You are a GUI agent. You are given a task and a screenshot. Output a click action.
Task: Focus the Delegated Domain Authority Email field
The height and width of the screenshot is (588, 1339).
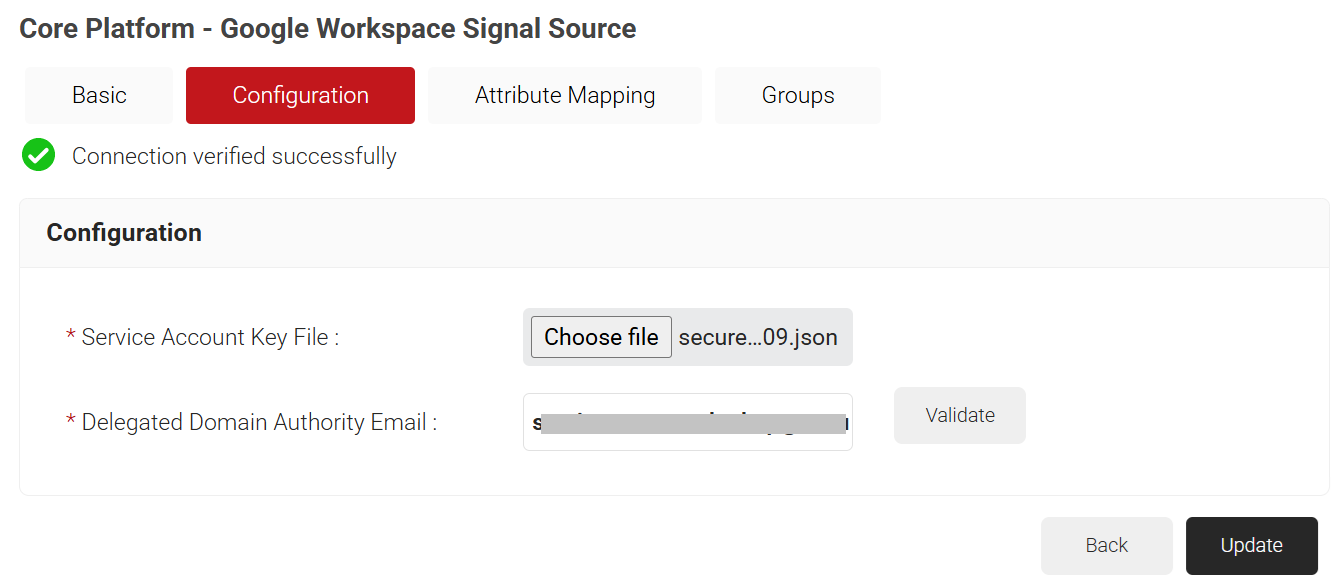point(687,422)
